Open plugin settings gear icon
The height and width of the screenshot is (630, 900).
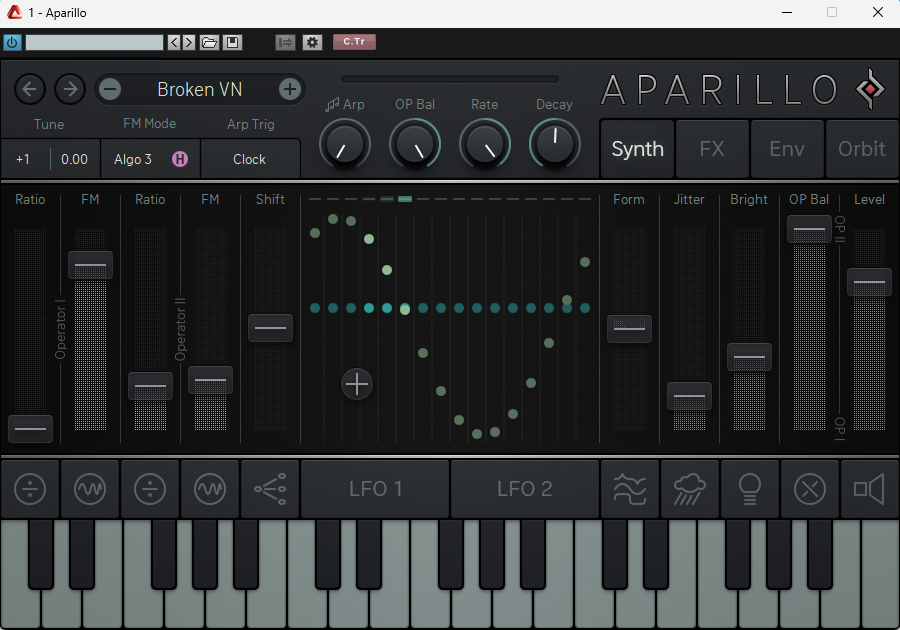tap(312, 42)
